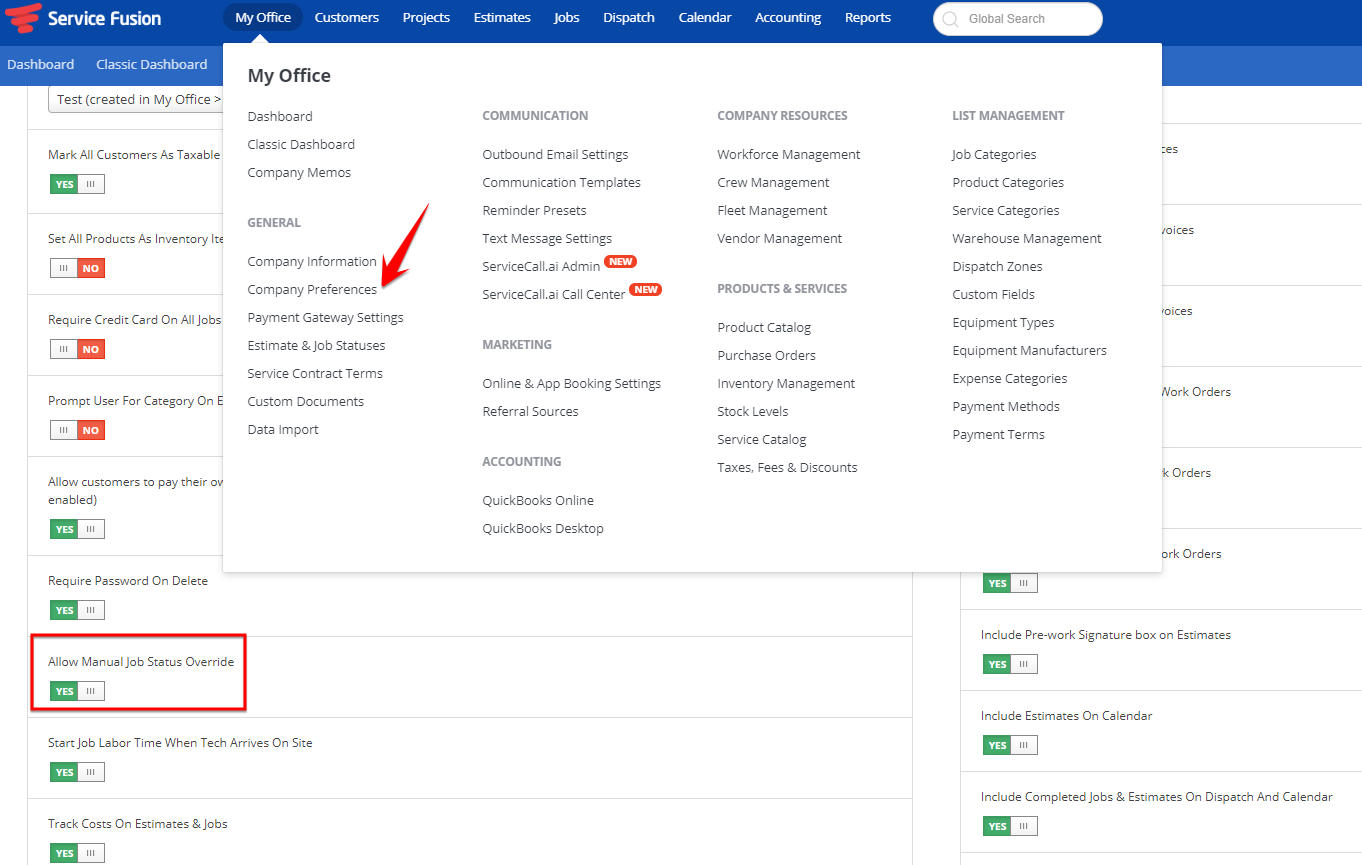Open QuickBooks Online settings
Screen dimensions: 1362x865
point(538,500)
